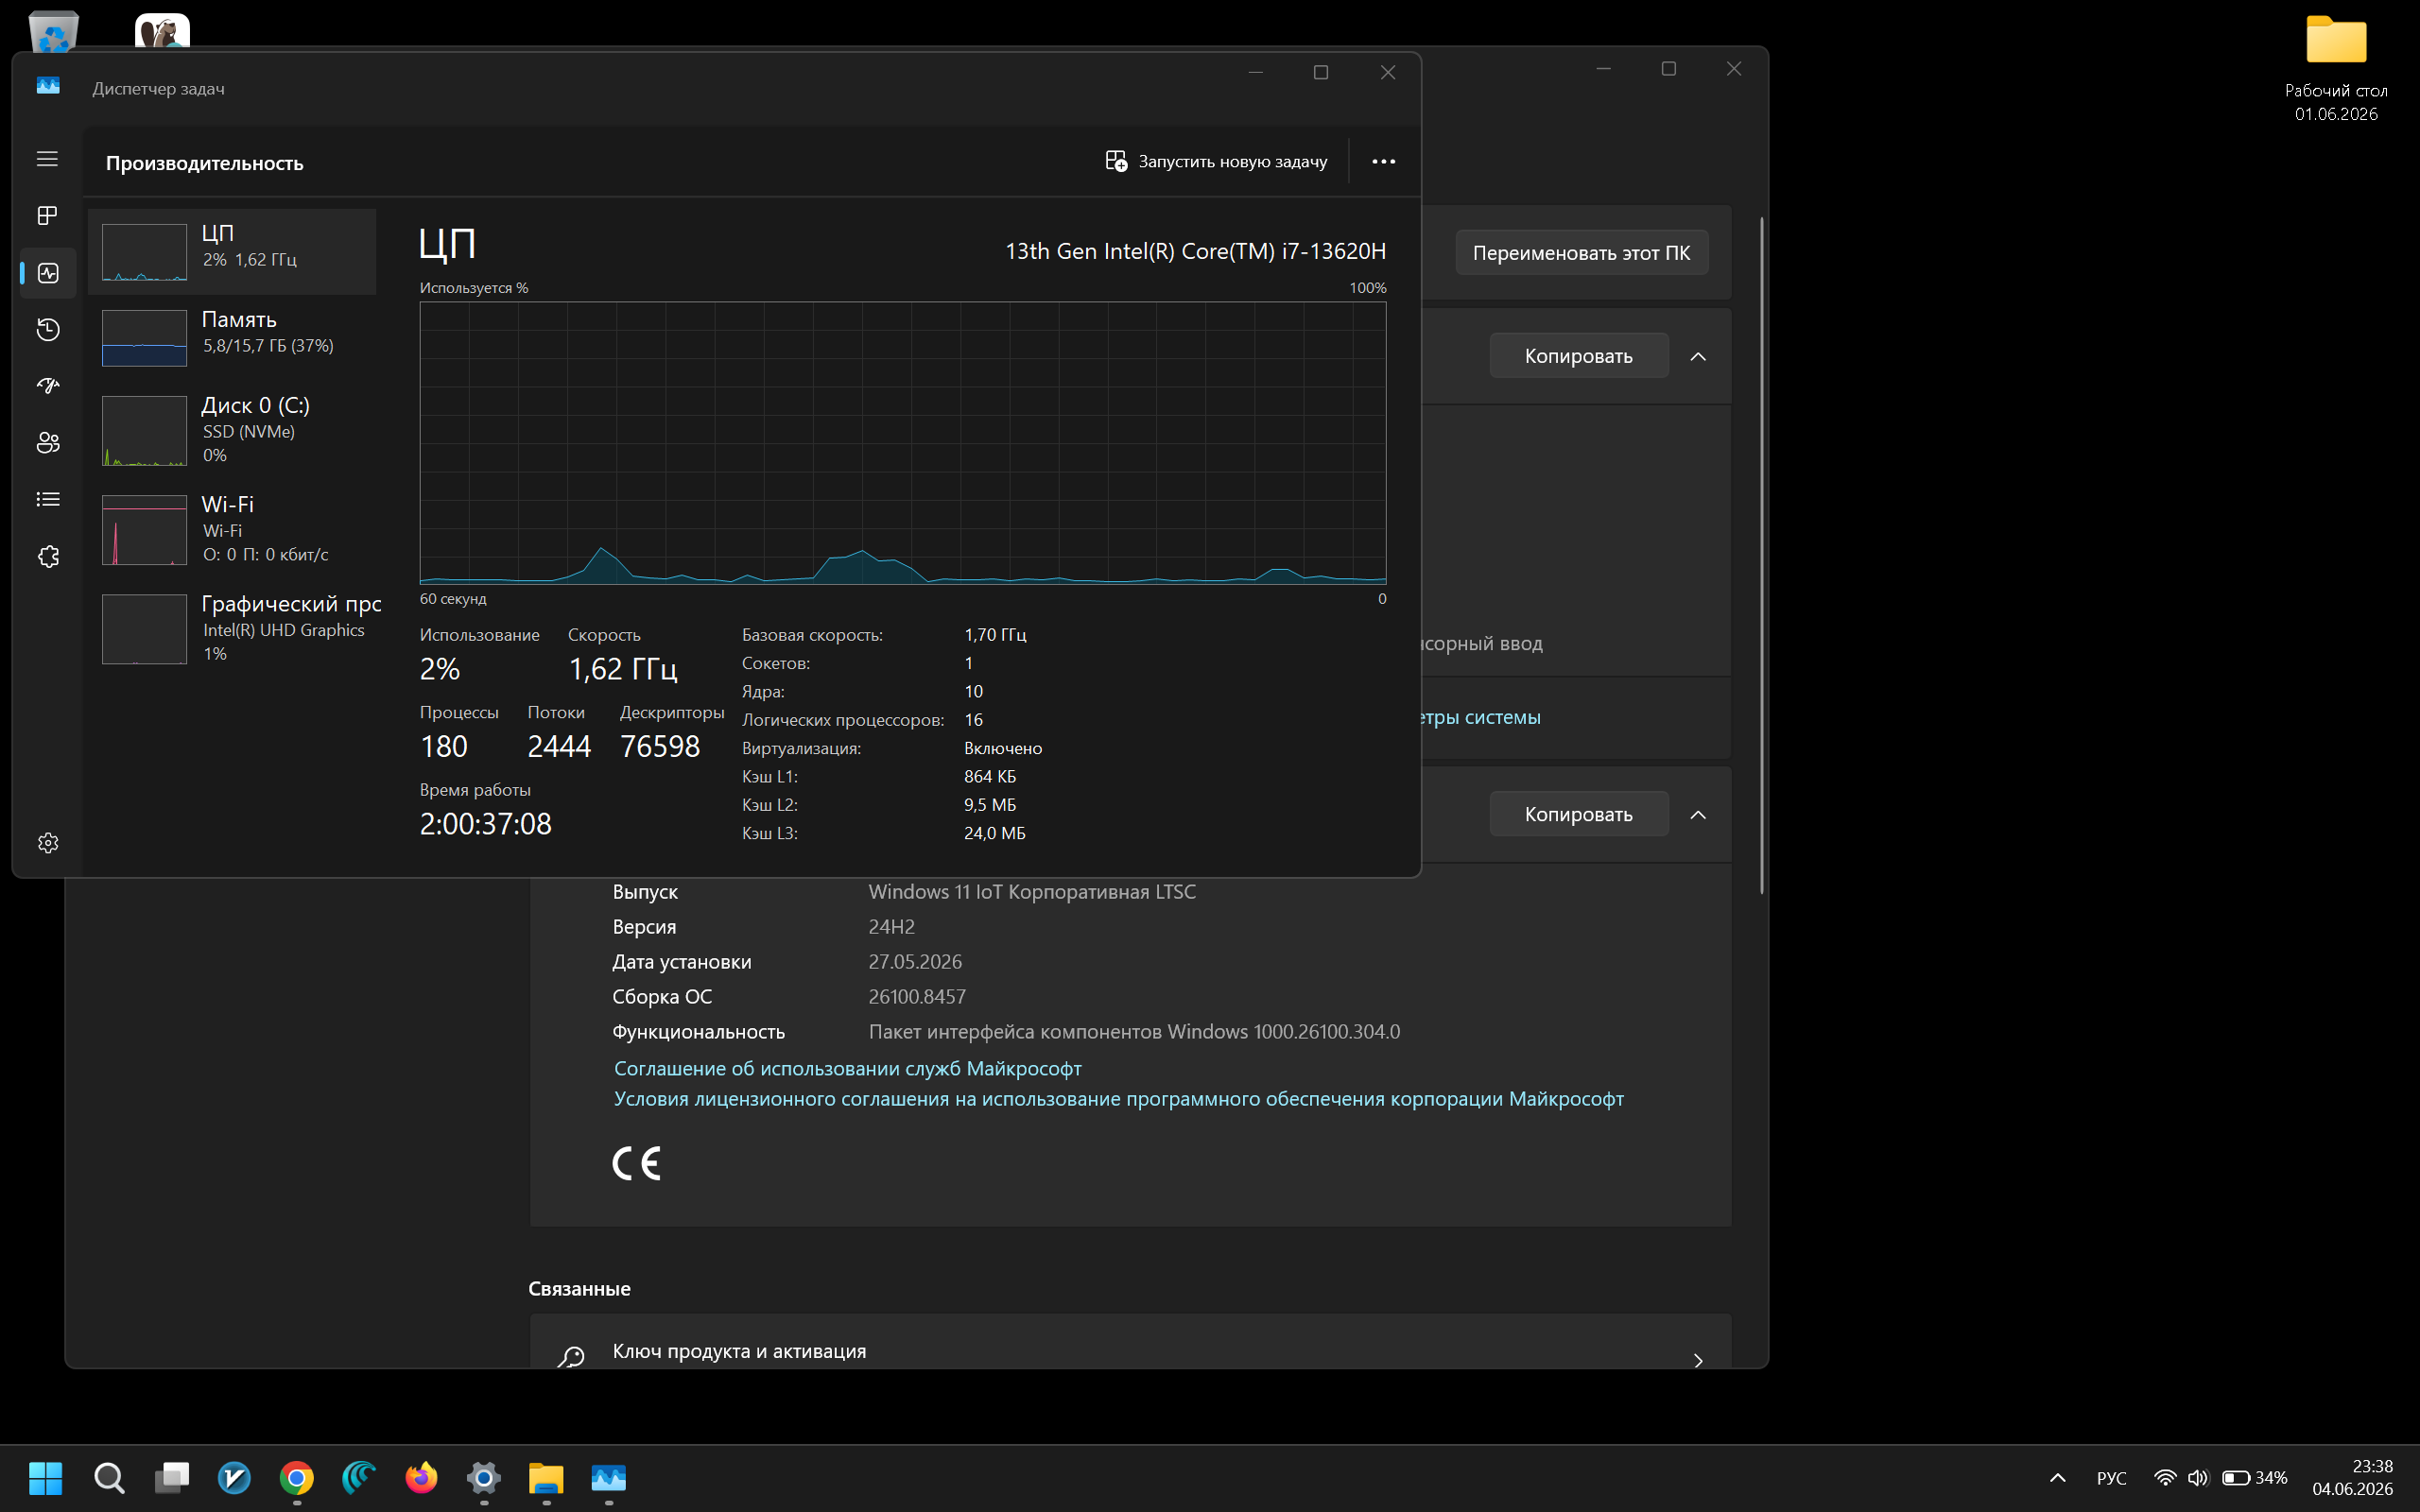Click the three-dot more options button
2420x1512 pixels.
[1383, 161]
